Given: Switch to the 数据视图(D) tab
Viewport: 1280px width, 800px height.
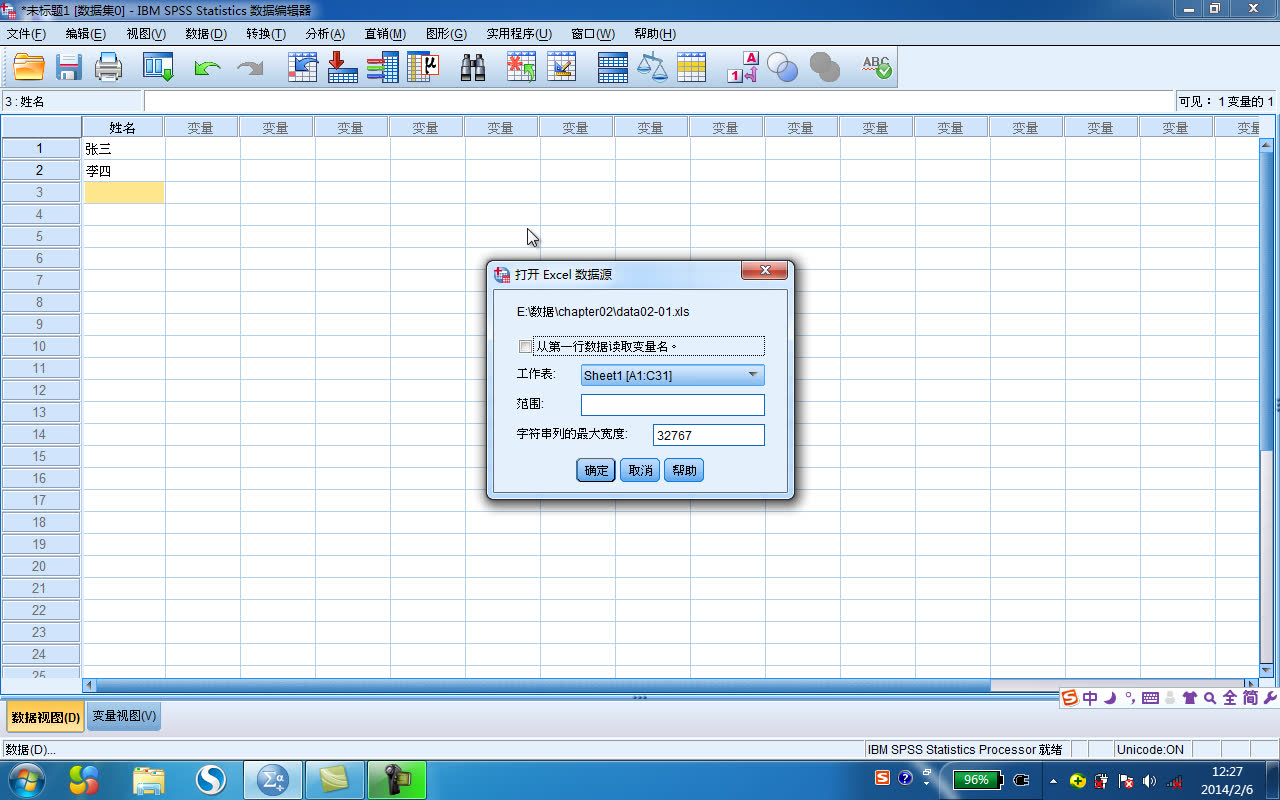Looking at the screenshot, I should pos(45,717).
